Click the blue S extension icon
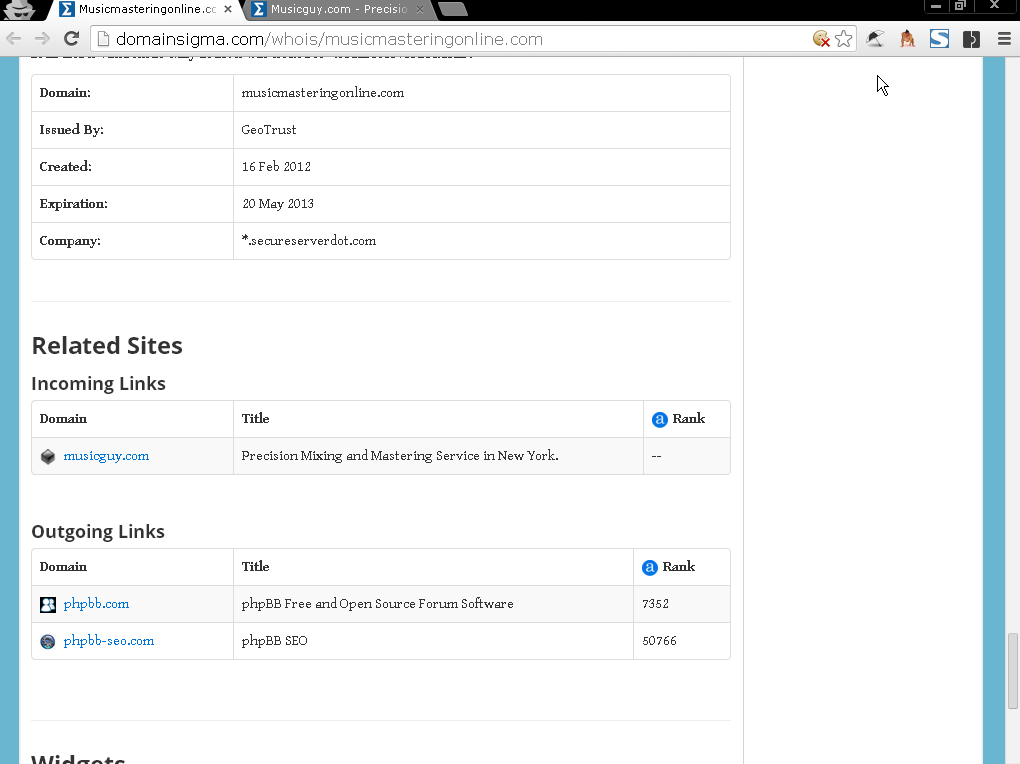Screen dimensions: 1020x764 [x=939, y=39]
